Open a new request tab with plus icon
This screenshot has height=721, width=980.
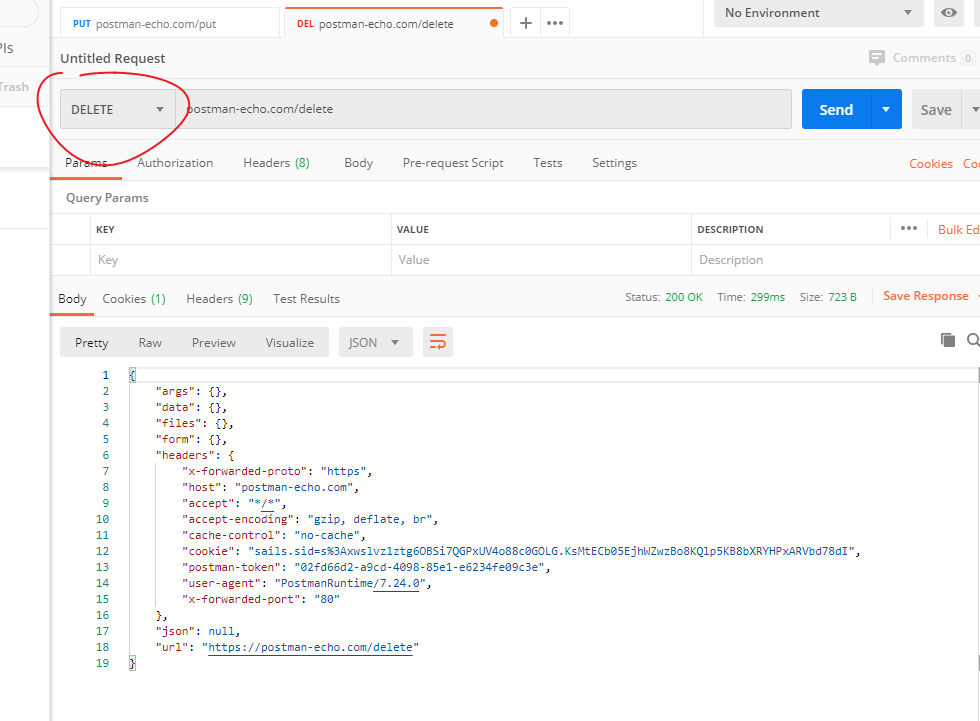(526, 23)
